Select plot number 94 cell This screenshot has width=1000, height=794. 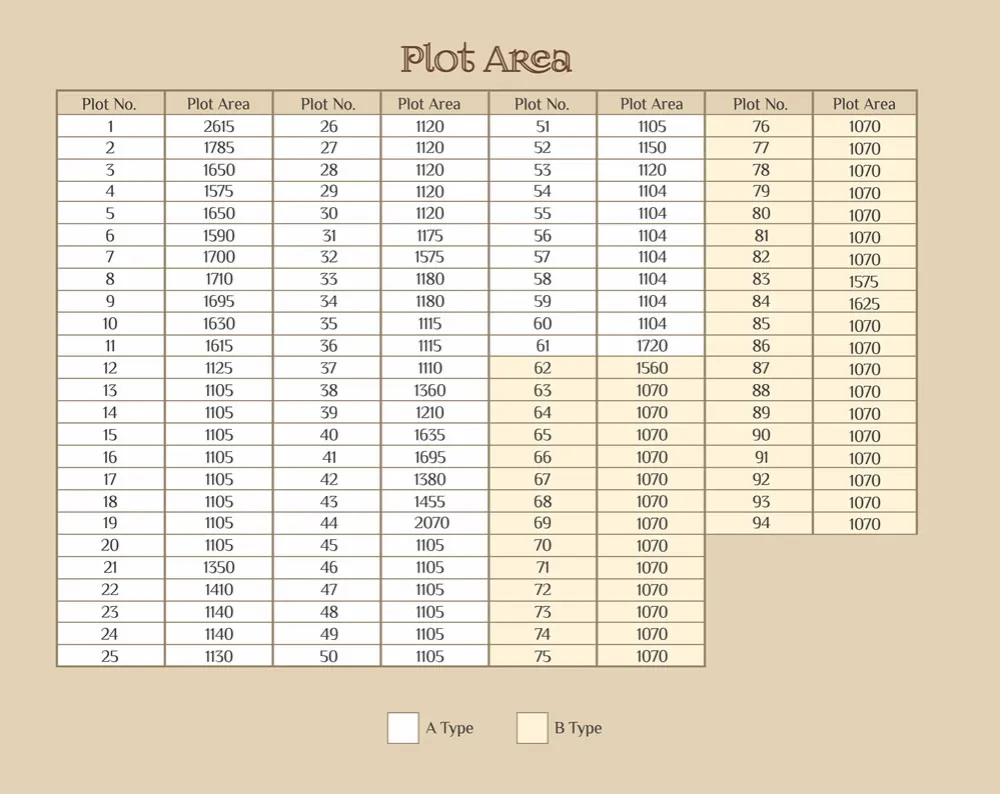point(761,523)
